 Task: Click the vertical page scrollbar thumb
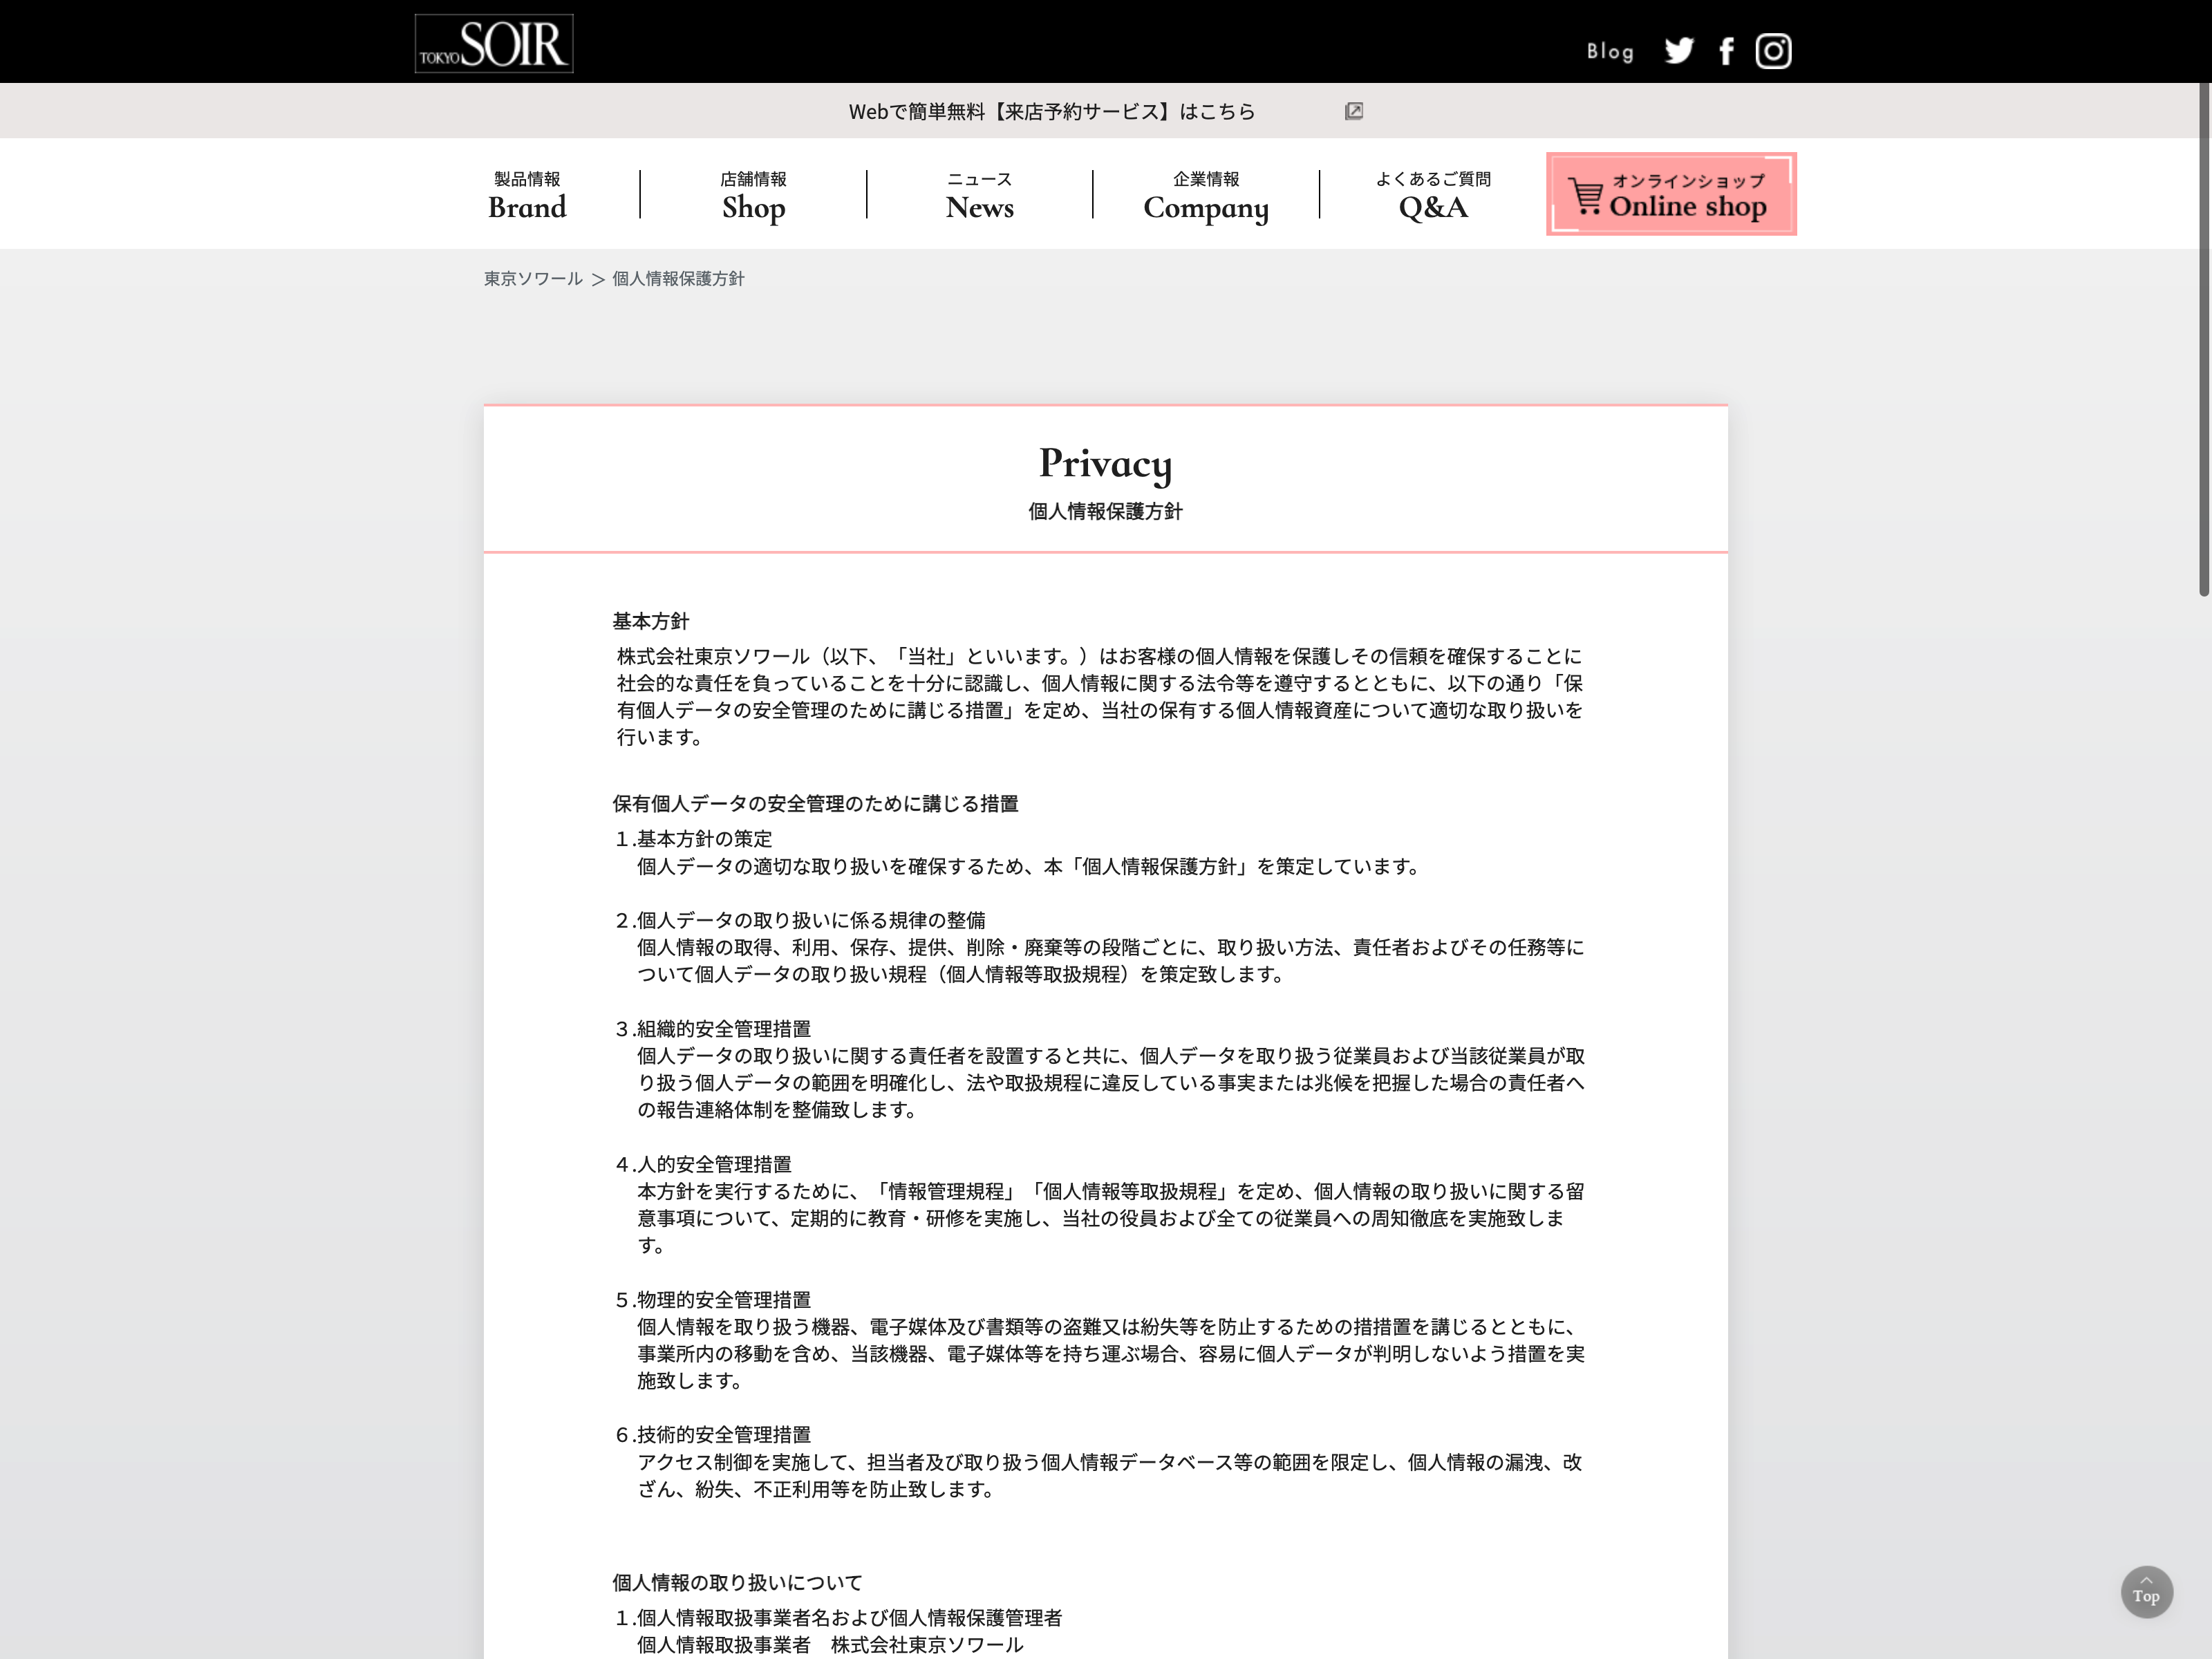pos(2204,340)
